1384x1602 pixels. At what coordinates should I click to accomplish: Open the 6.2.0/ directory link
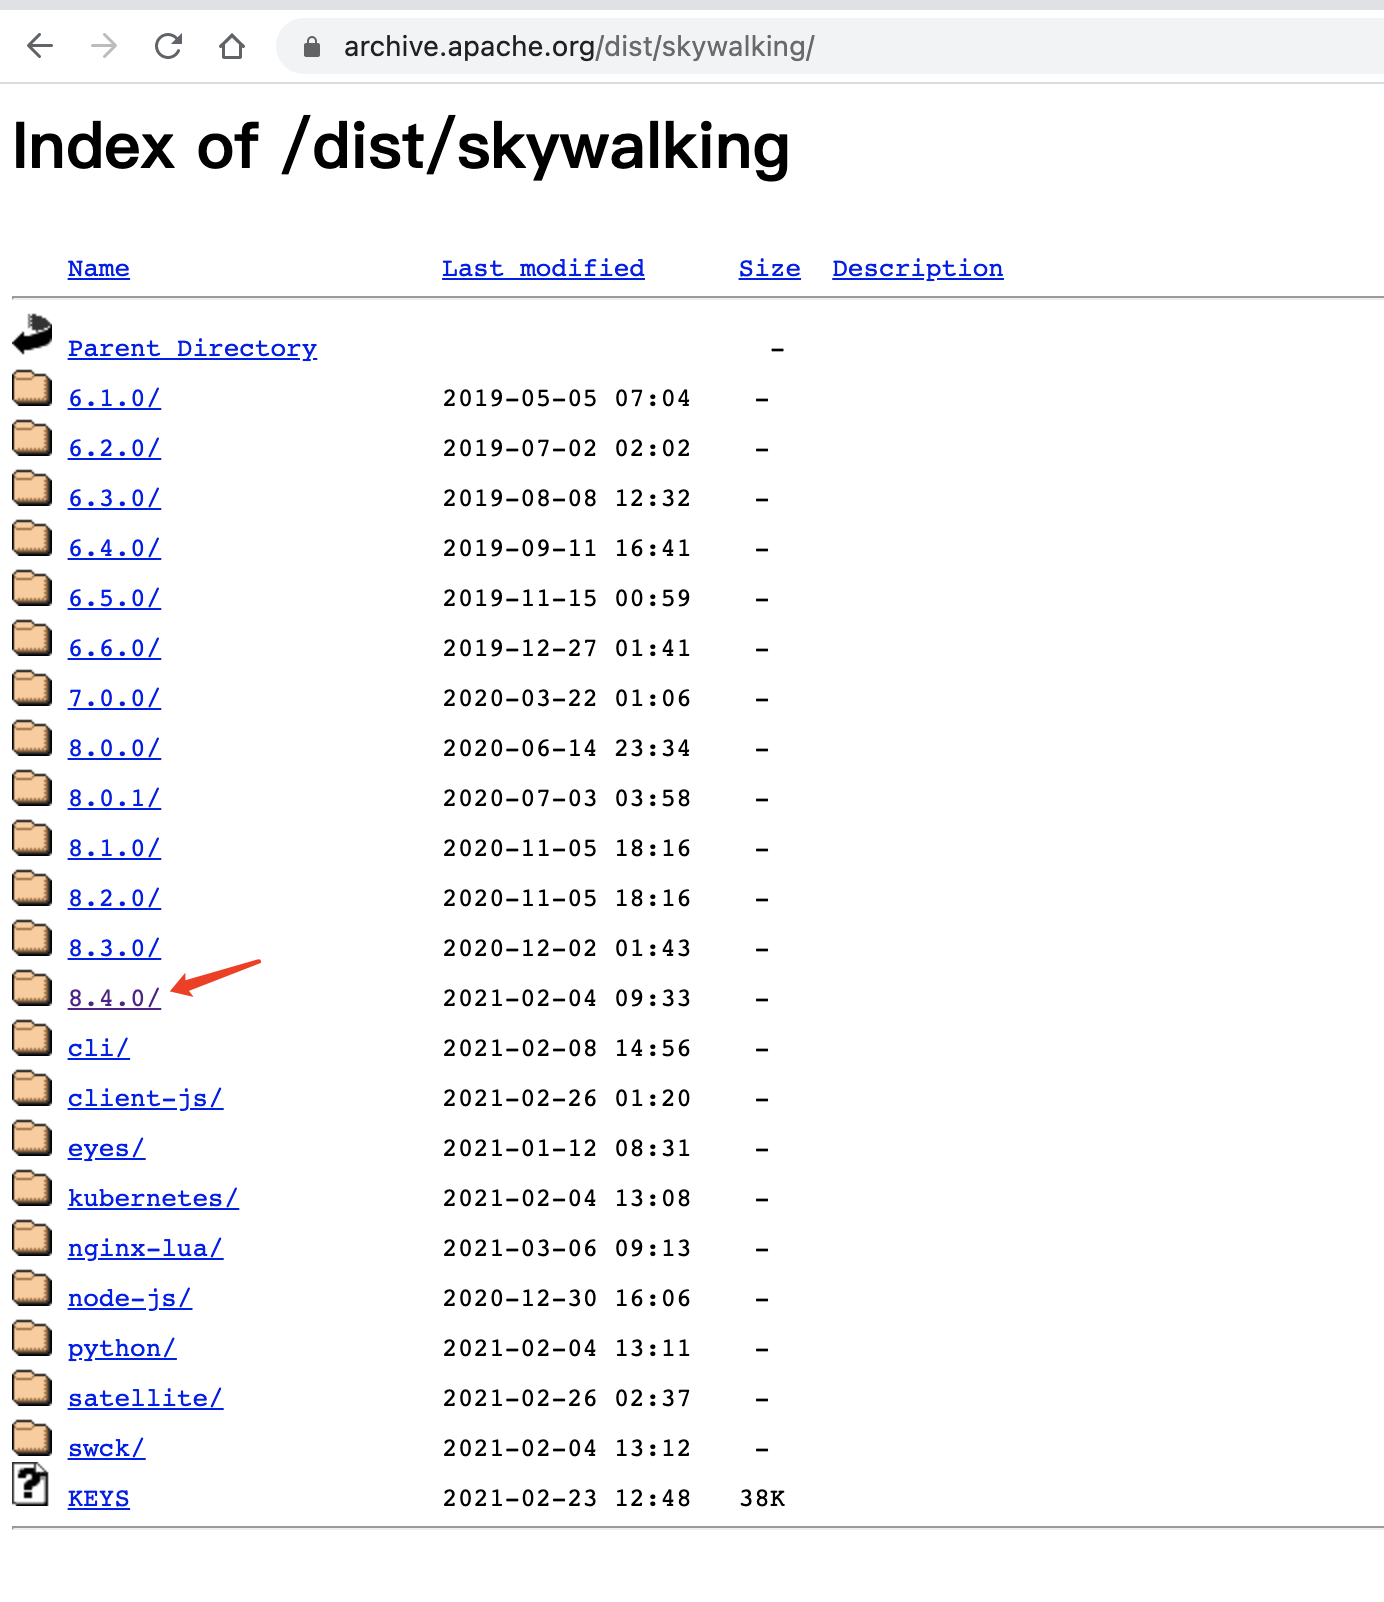(x=114, y=449)
